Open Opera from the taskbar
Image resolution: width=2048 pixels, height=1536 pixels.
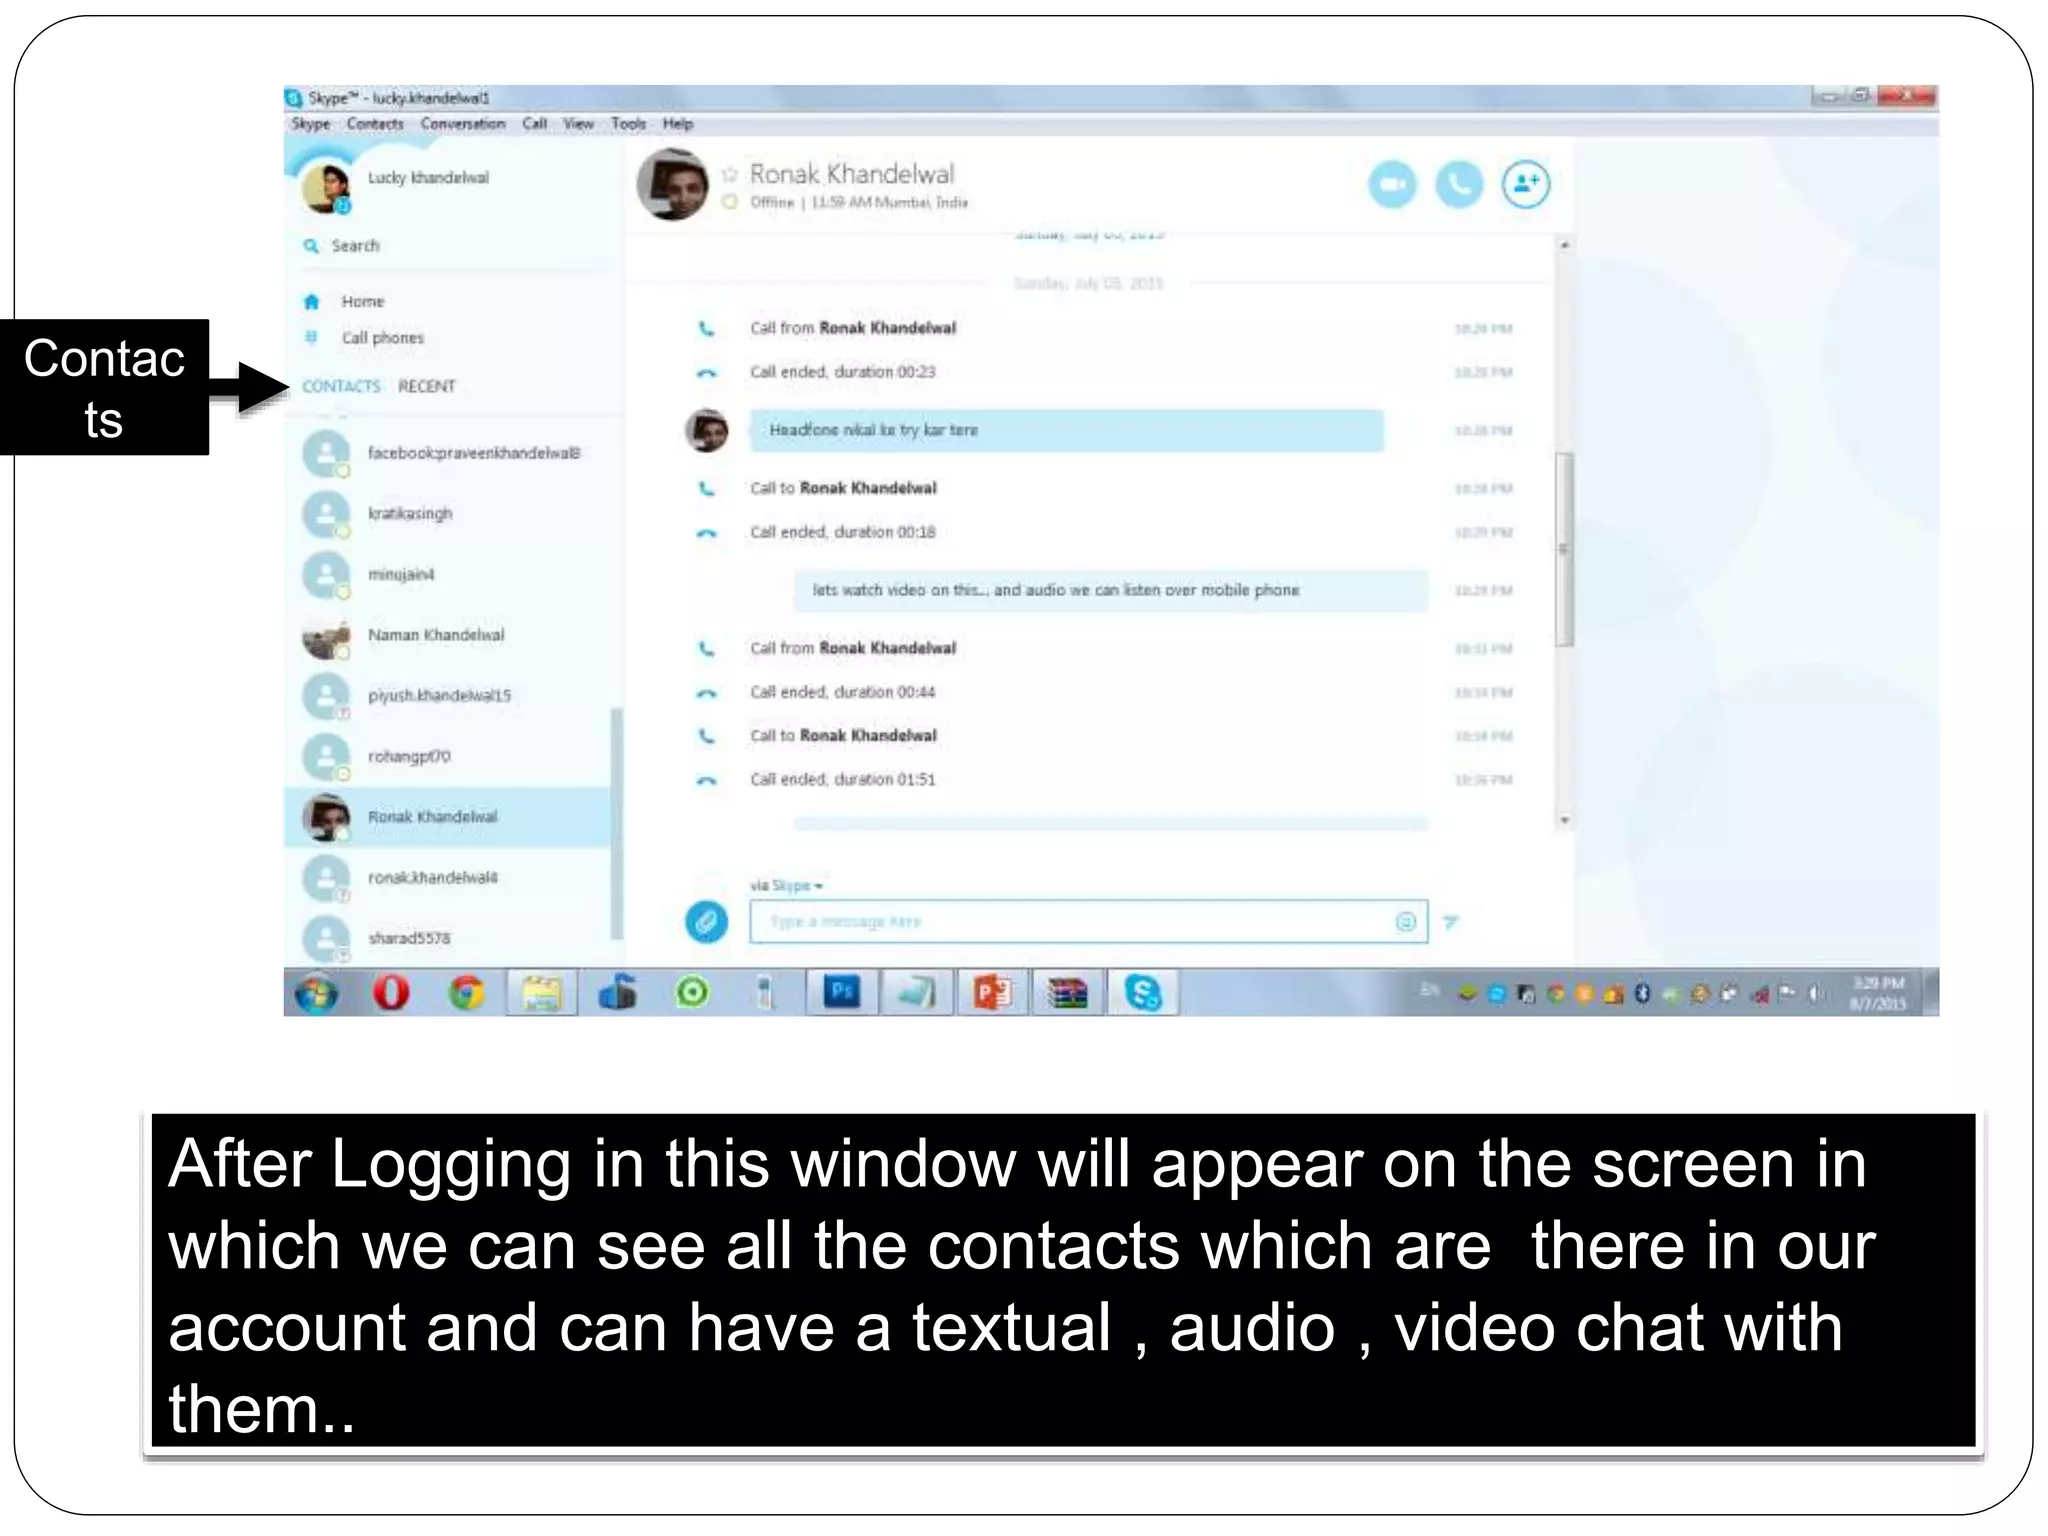tap(391, 993)
